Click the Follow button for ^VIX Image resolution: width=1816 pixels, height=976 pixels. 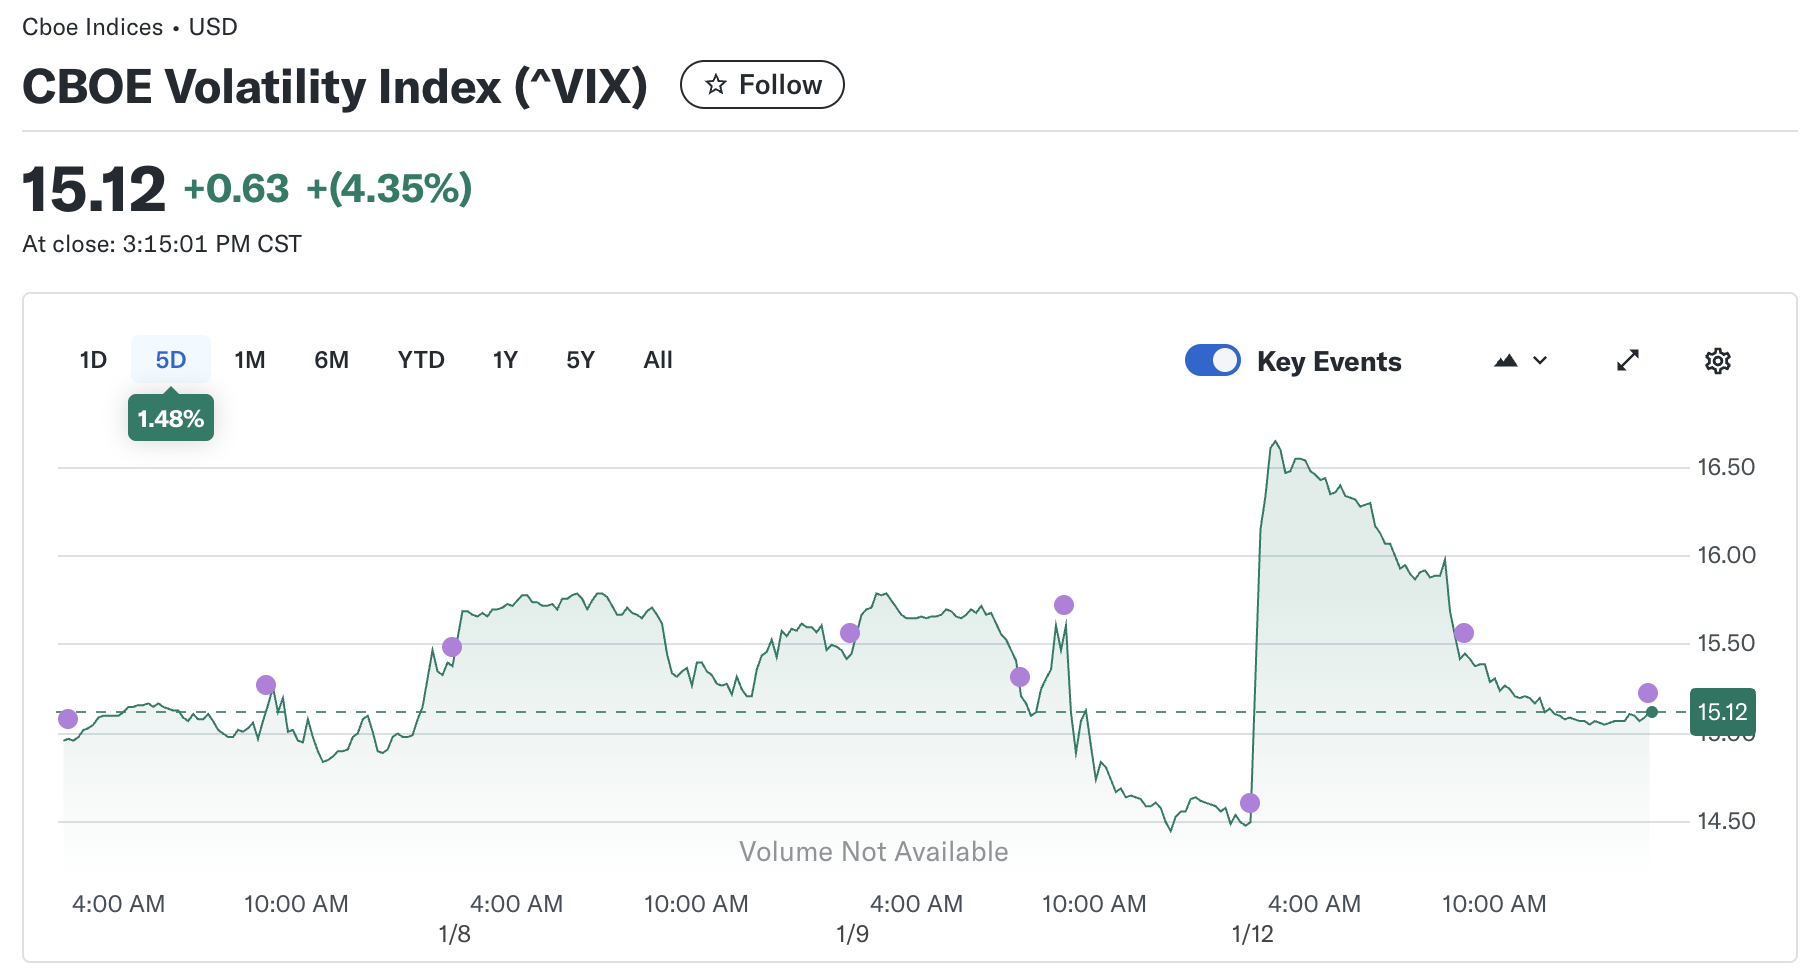[x=762, y=85]
